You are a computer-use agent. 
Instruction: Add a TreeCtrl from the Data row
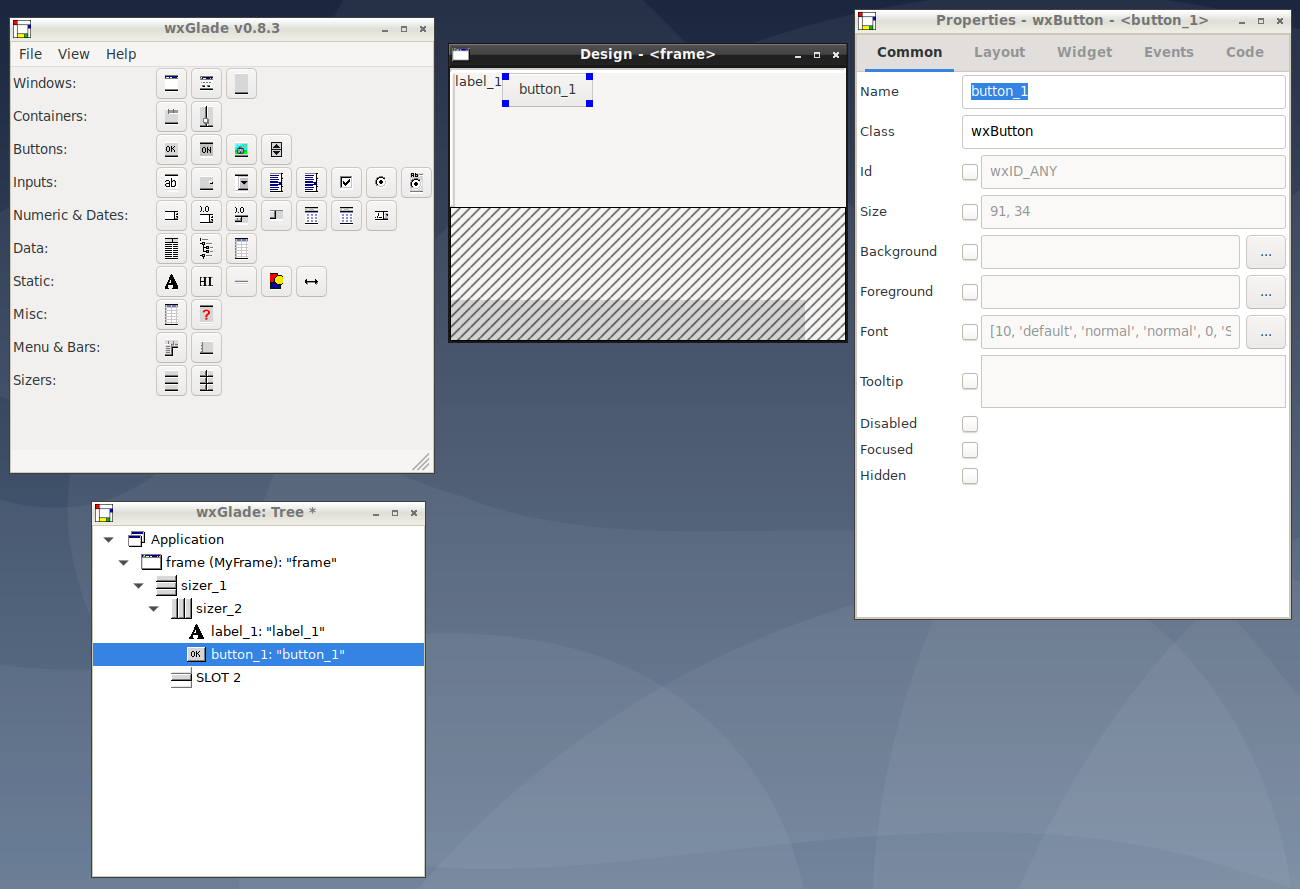[207, 249]
